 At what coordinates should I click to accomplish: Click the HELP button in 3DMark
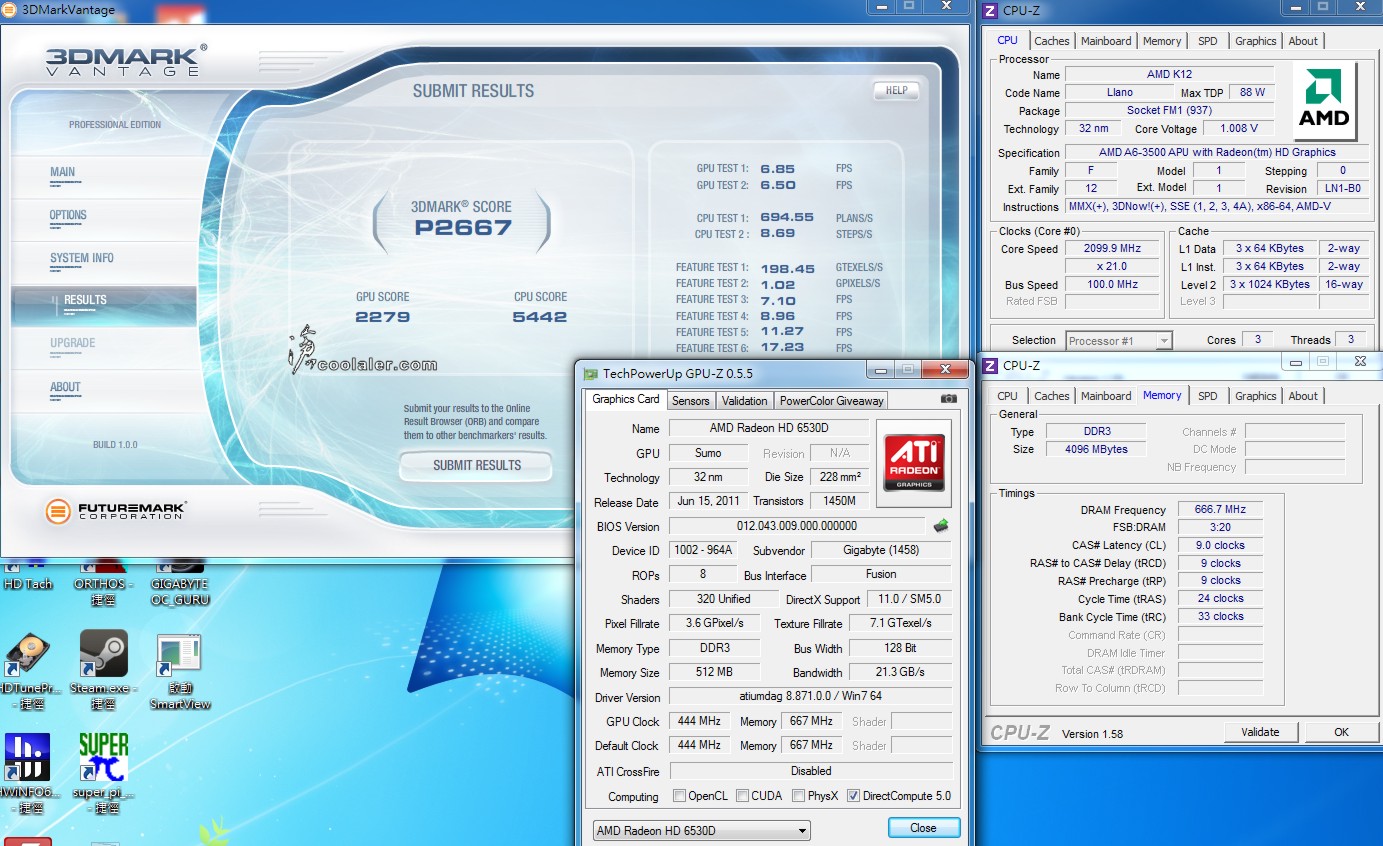click(x=896, y=90)
